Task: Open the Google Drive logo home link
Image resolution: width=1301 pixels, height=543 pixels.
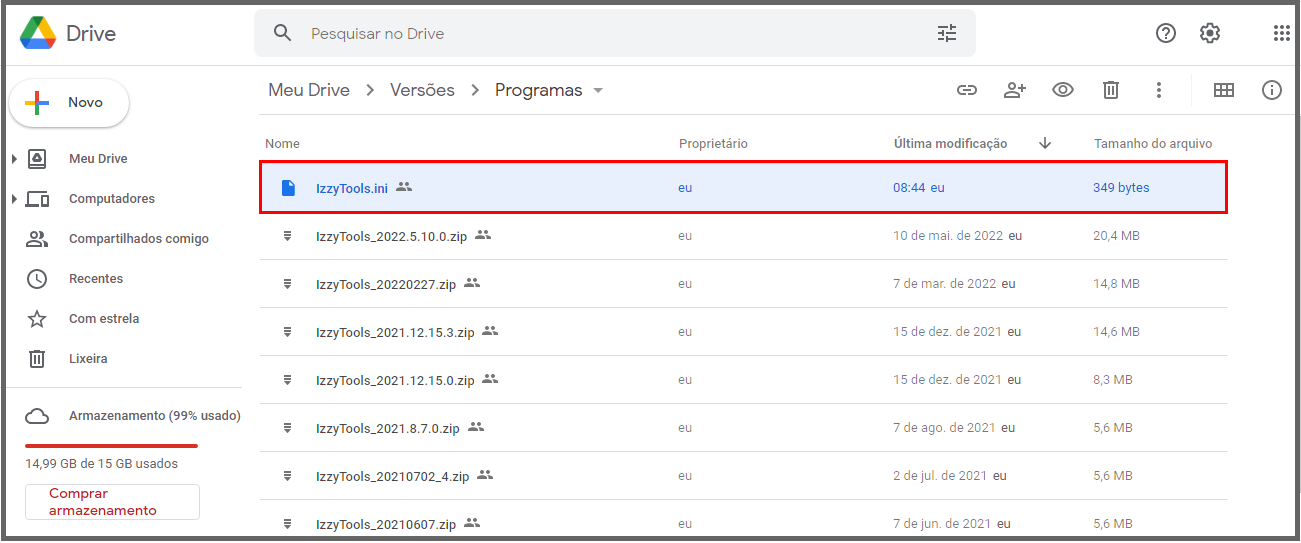Action: 68,33
